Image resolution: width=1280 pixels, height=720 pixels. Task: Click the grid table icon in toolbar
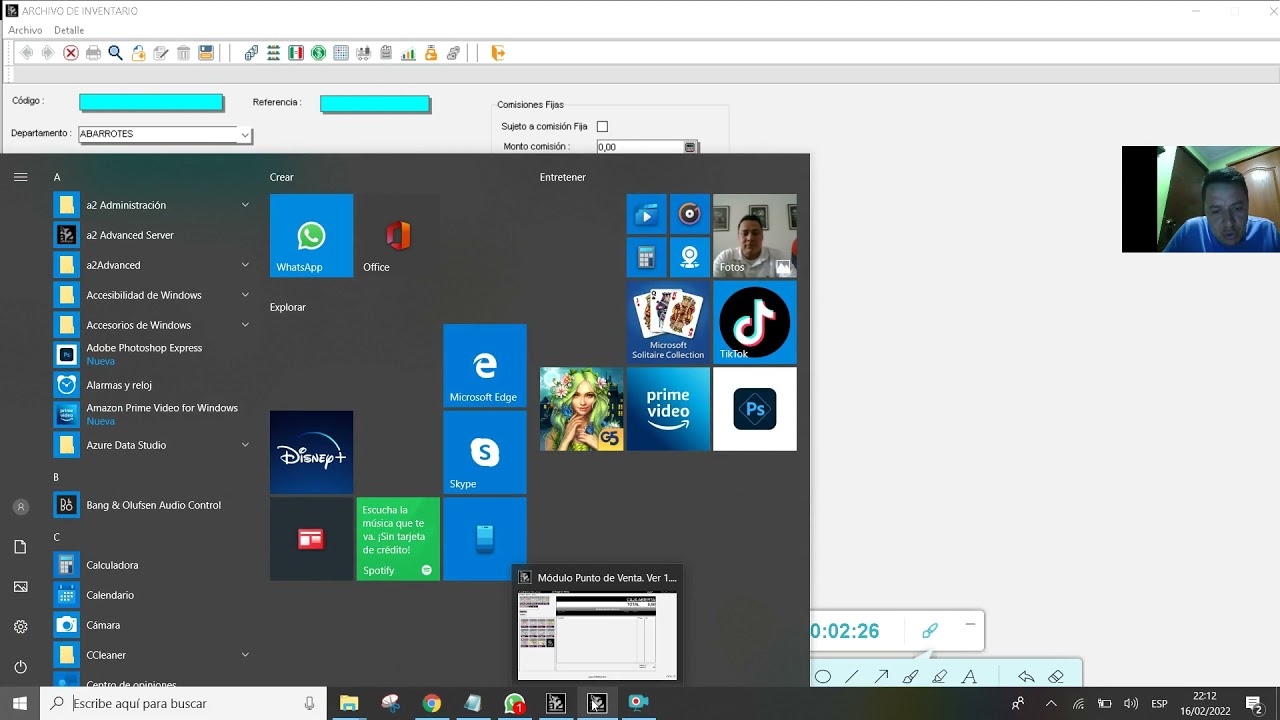tap(341, 53)
